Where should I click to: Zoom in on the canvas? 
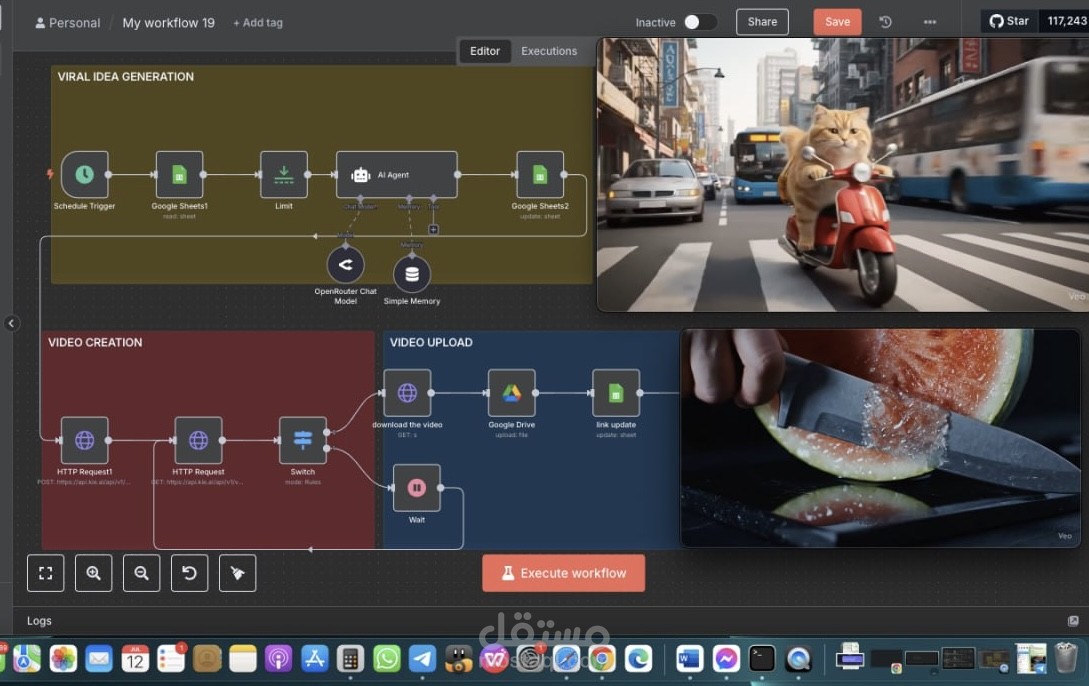94,573
